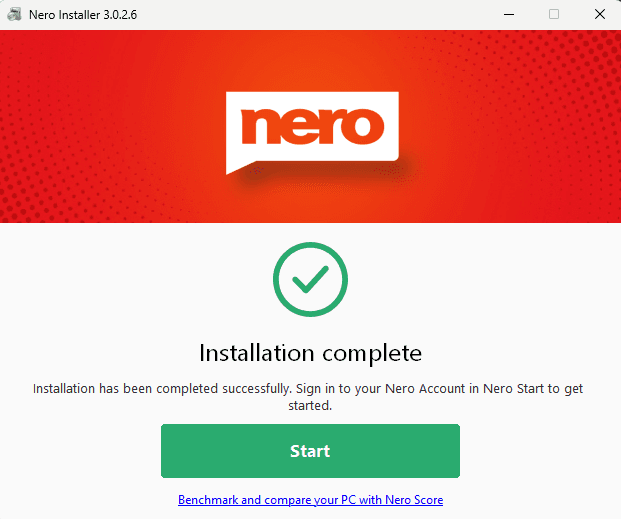Click the pointed tail of the logo bubble

coord(233,168)
